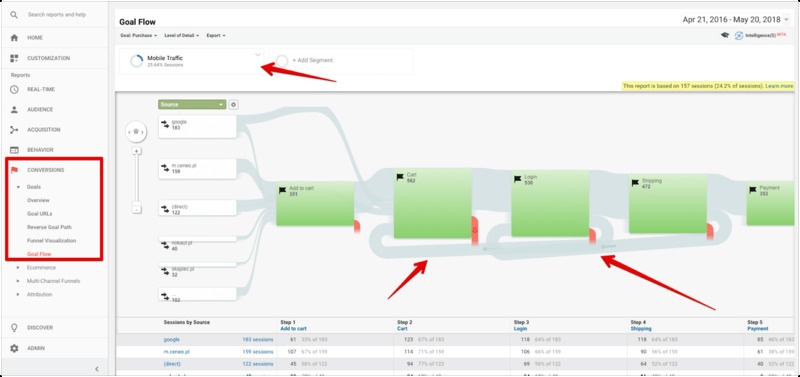Open the Overview goals report
Screen dimensions: 800x377
[38, 200]
